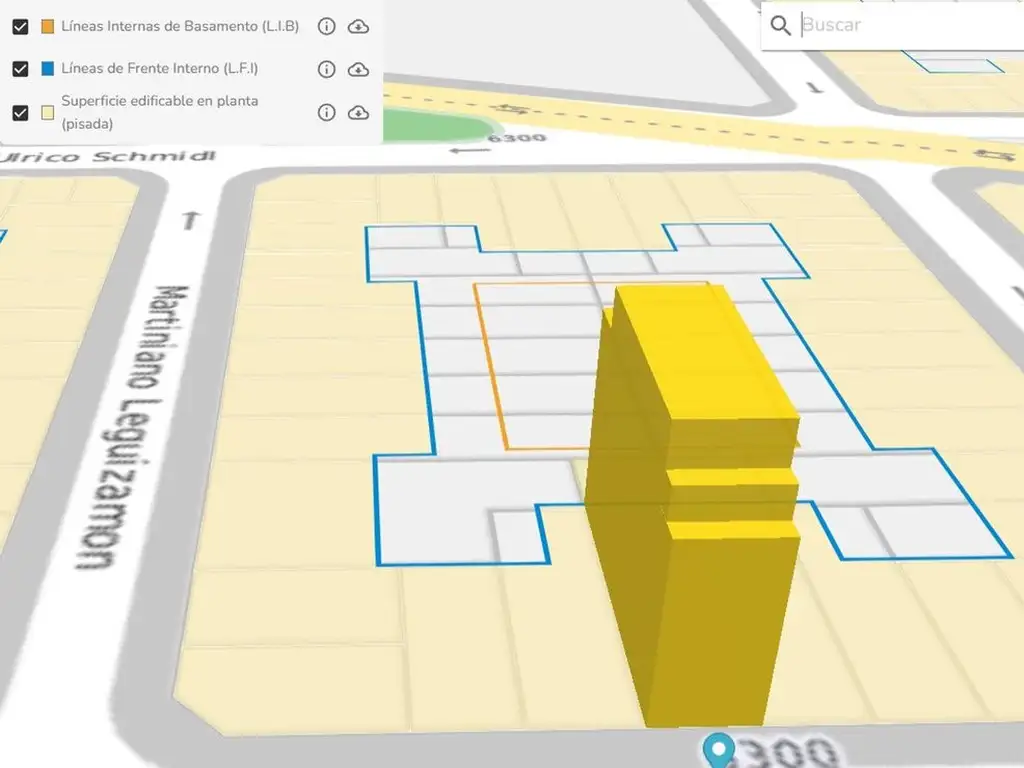Click the yellow Superficie edificable color swatch
This screenshot has height=768, width=1024.
(48, 112)
